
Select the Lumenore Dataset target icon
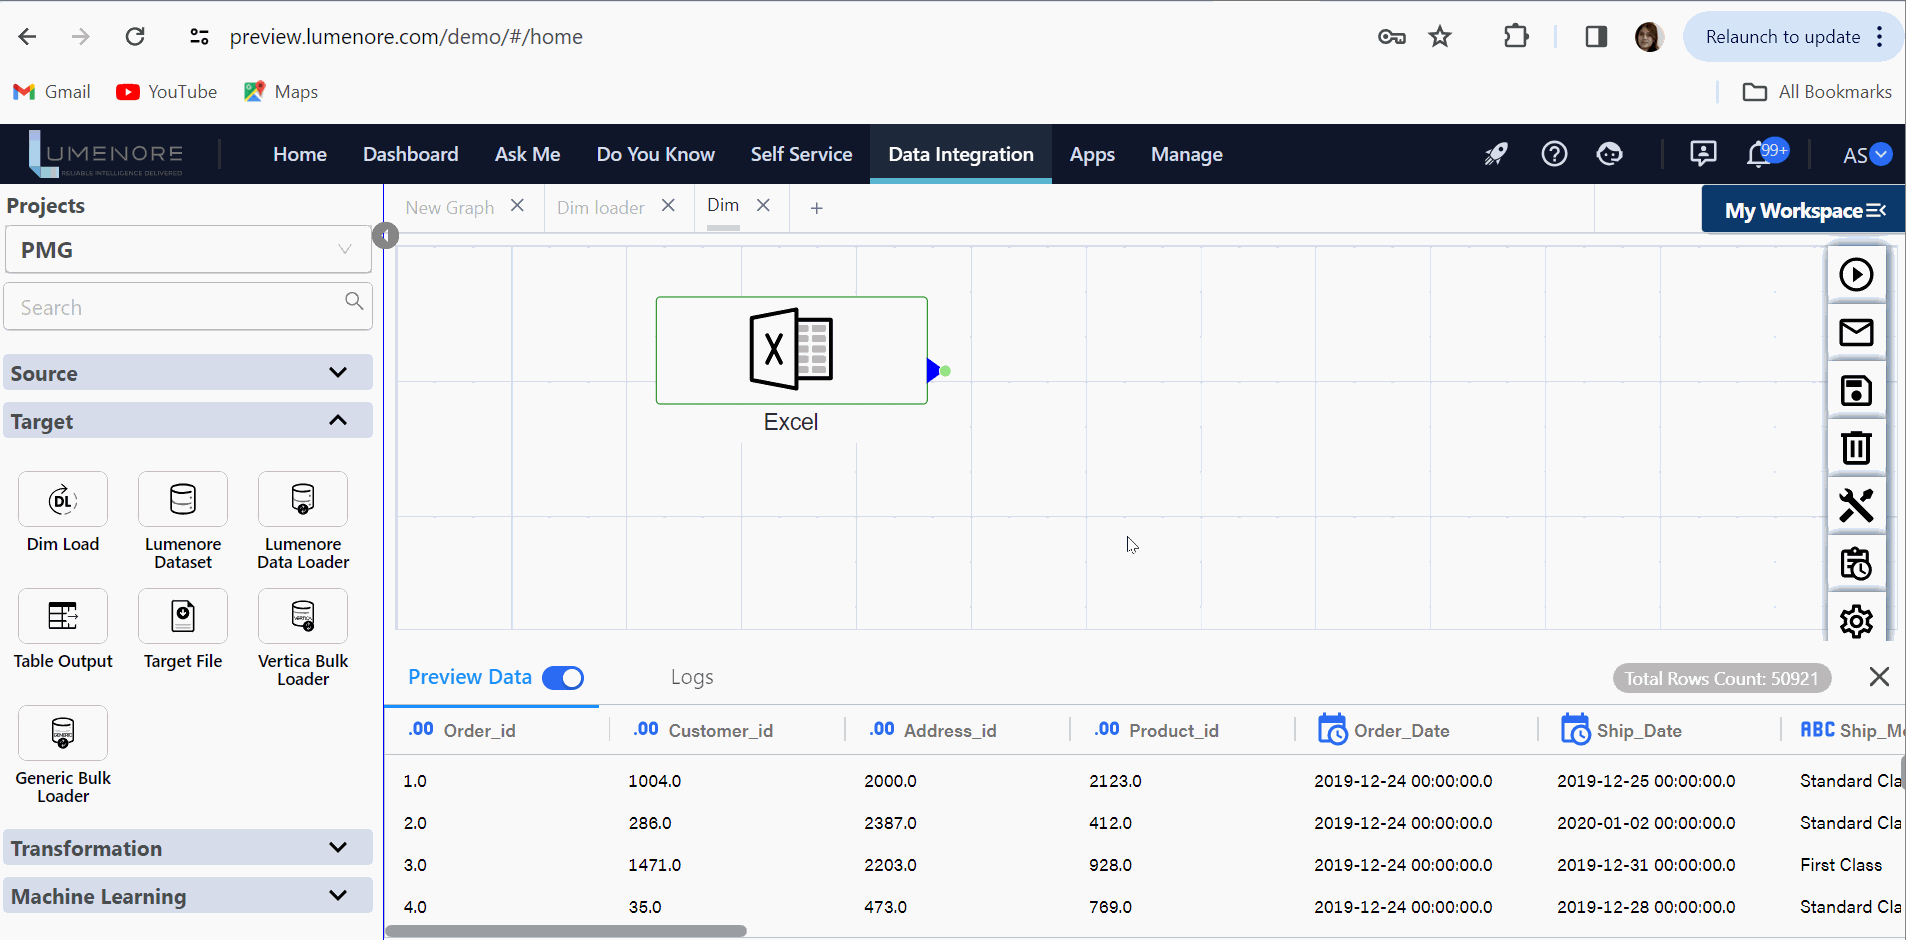[x=183, y=500]
